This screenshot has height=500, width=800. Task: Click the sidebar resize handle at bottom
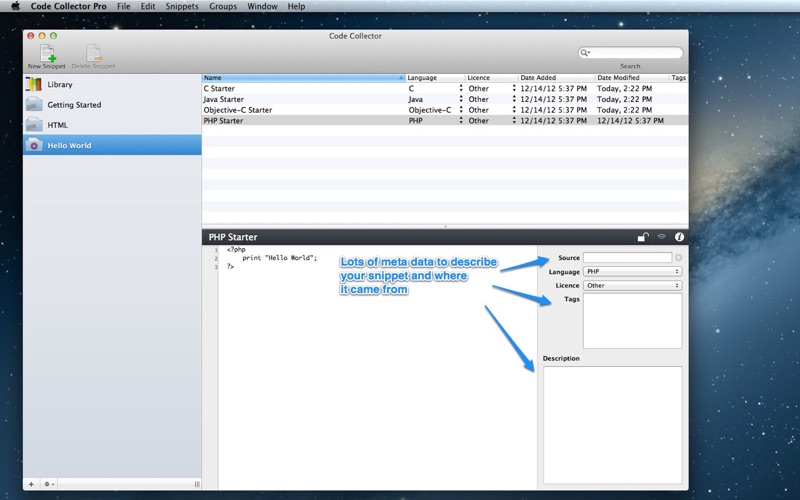tap(197, 484)
